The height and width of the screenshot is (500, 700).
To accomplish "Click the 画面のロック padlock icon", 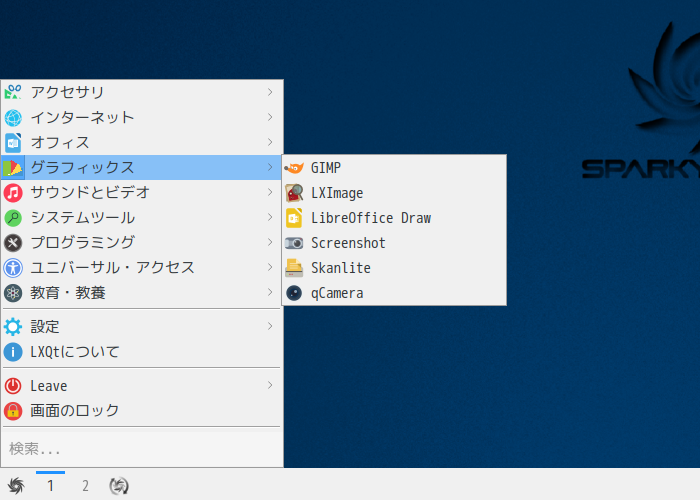I will point(13,411).
